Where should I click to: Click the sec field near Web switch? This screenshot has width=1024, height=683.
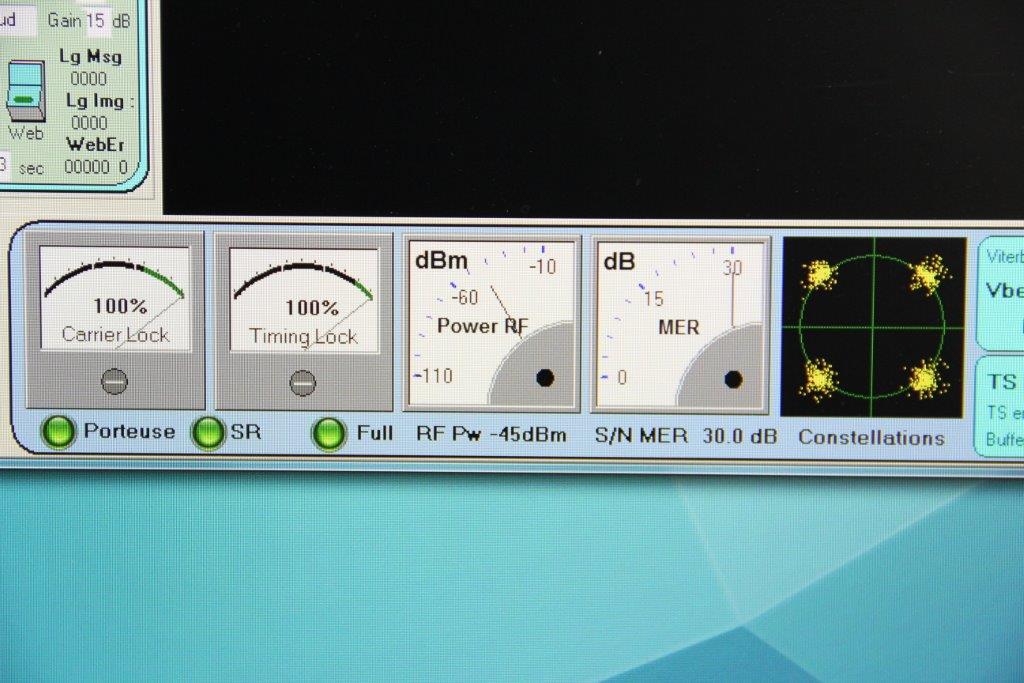pyautogui.click(x=4, y=165)
